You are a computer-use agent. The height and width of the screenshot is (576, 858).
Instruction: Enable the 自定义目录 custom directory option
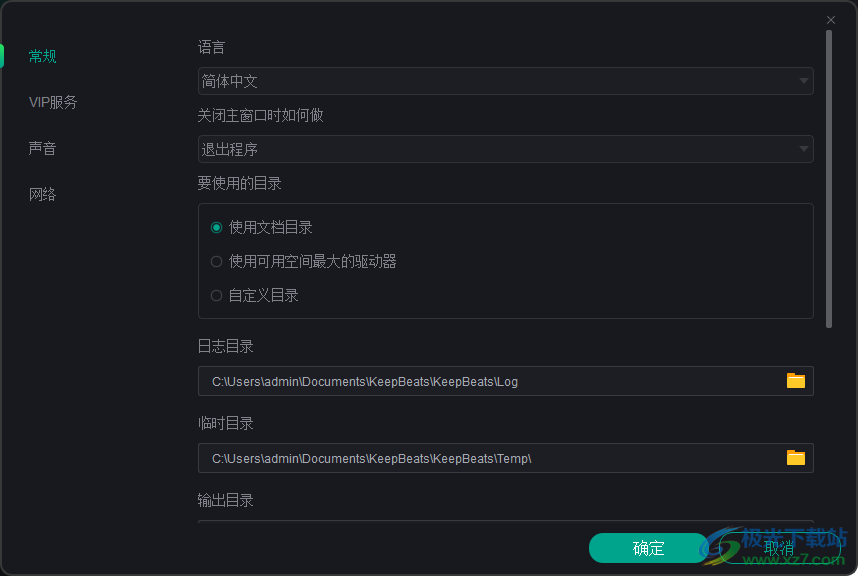(216, 295)
